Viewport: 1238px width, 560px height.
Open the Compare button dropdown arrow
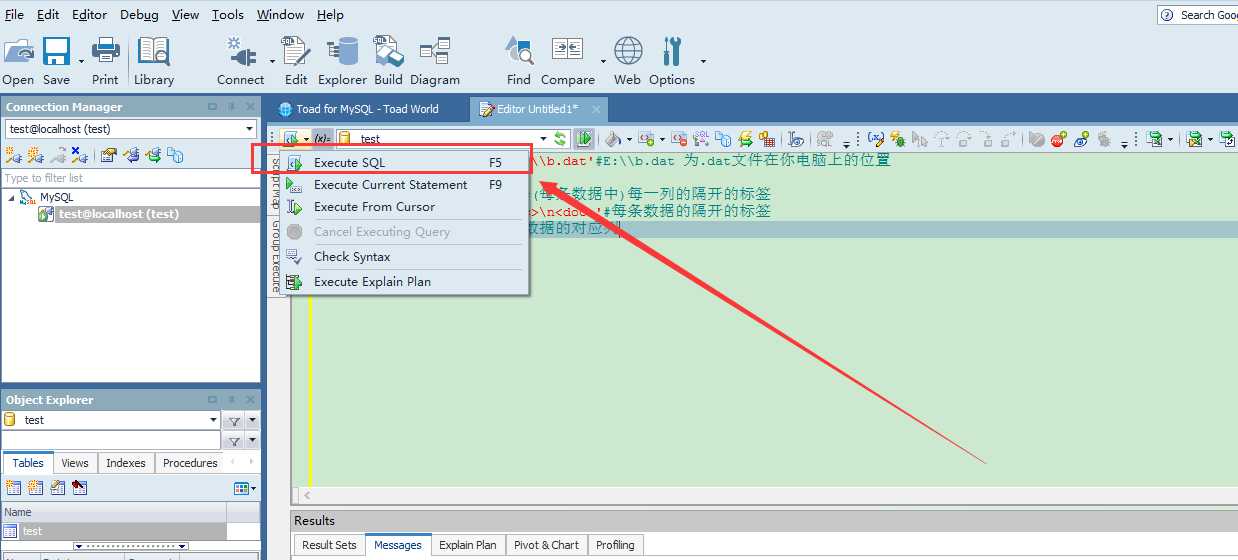tap(602, 59)
